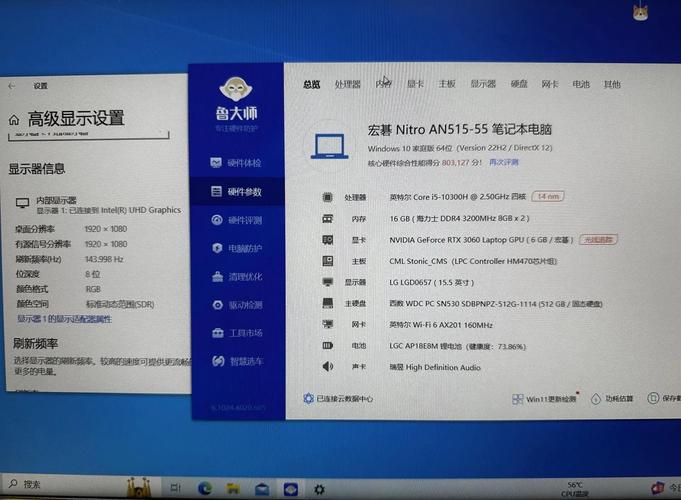Go back with Settings arrow
This screenshot has height=500, width=681.
point(12,86)
